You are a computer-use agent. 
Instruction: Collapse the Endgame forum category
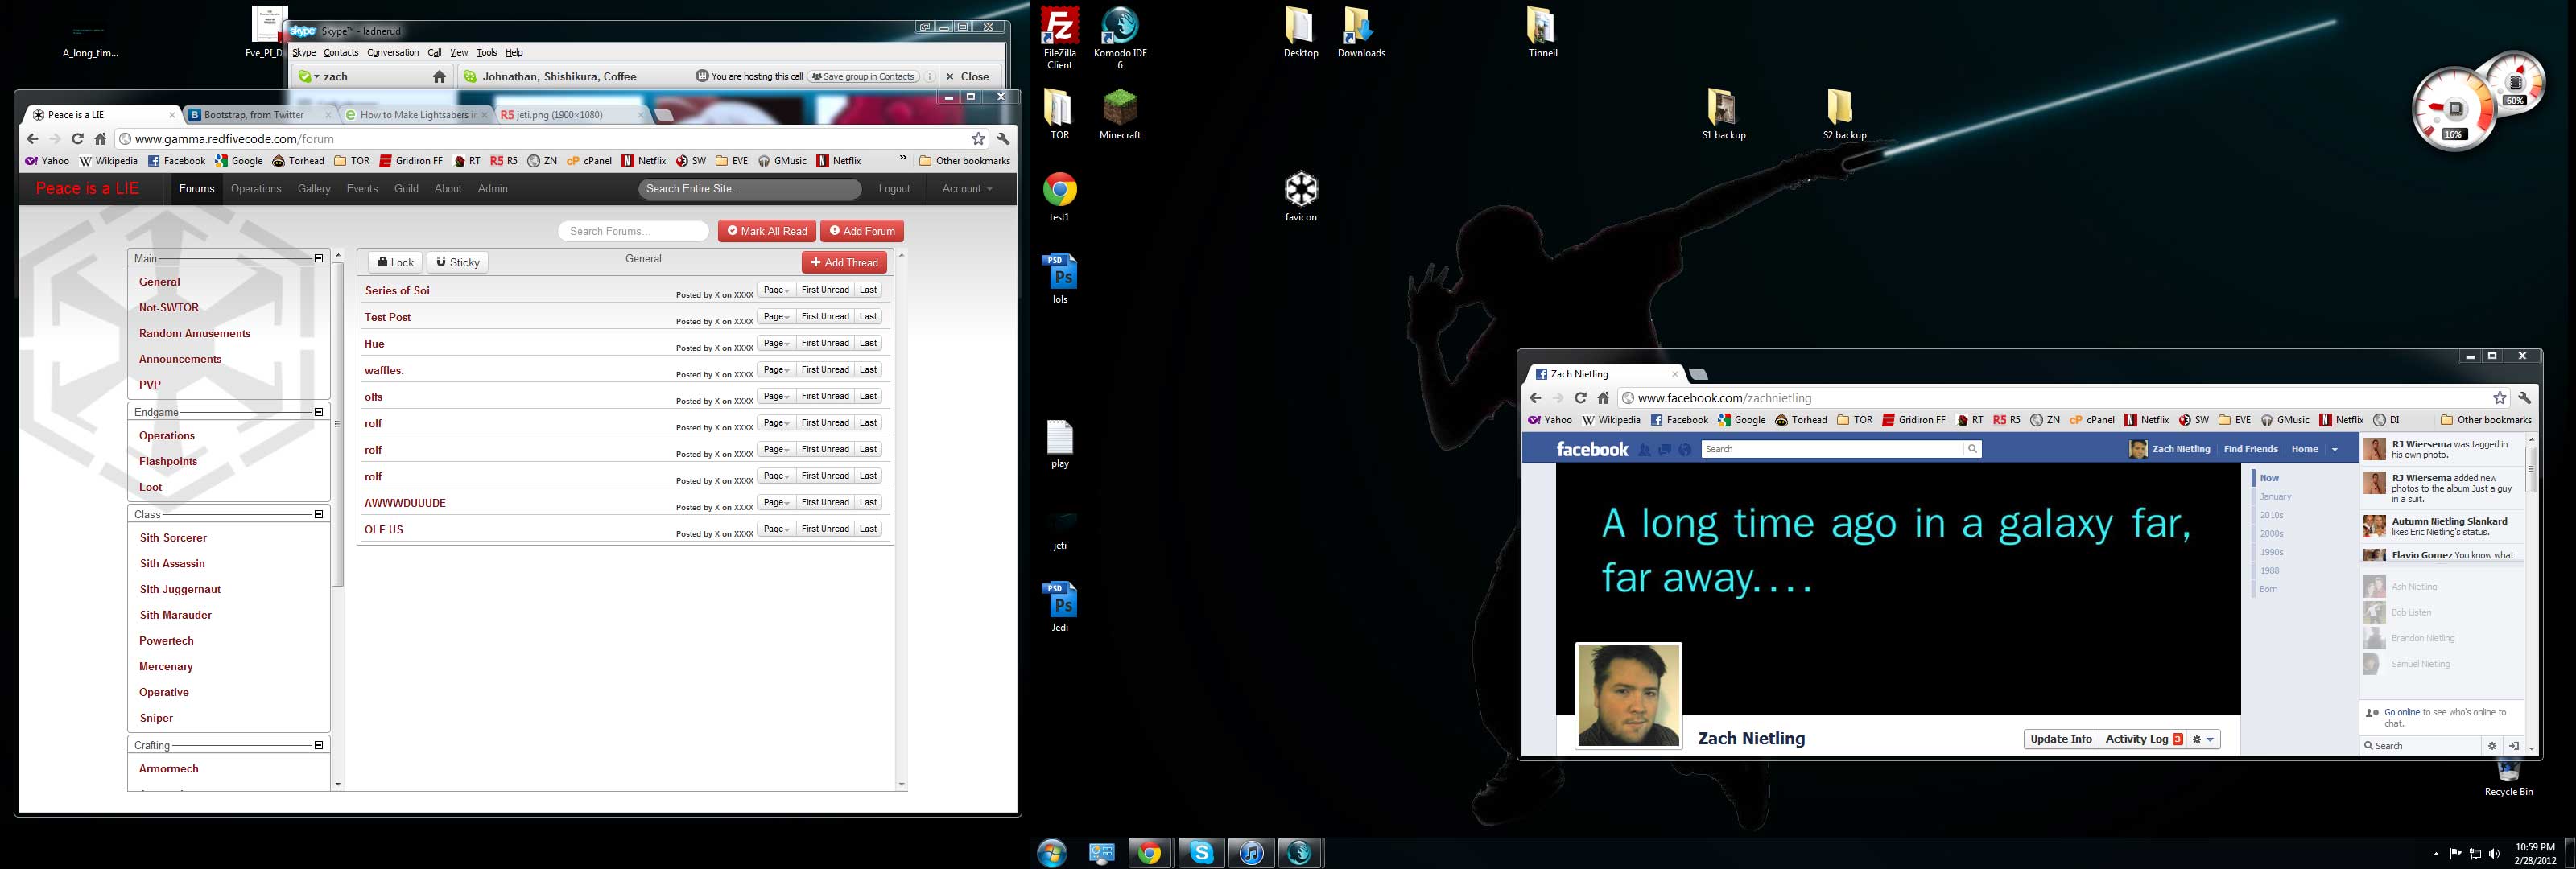(319, 412)
